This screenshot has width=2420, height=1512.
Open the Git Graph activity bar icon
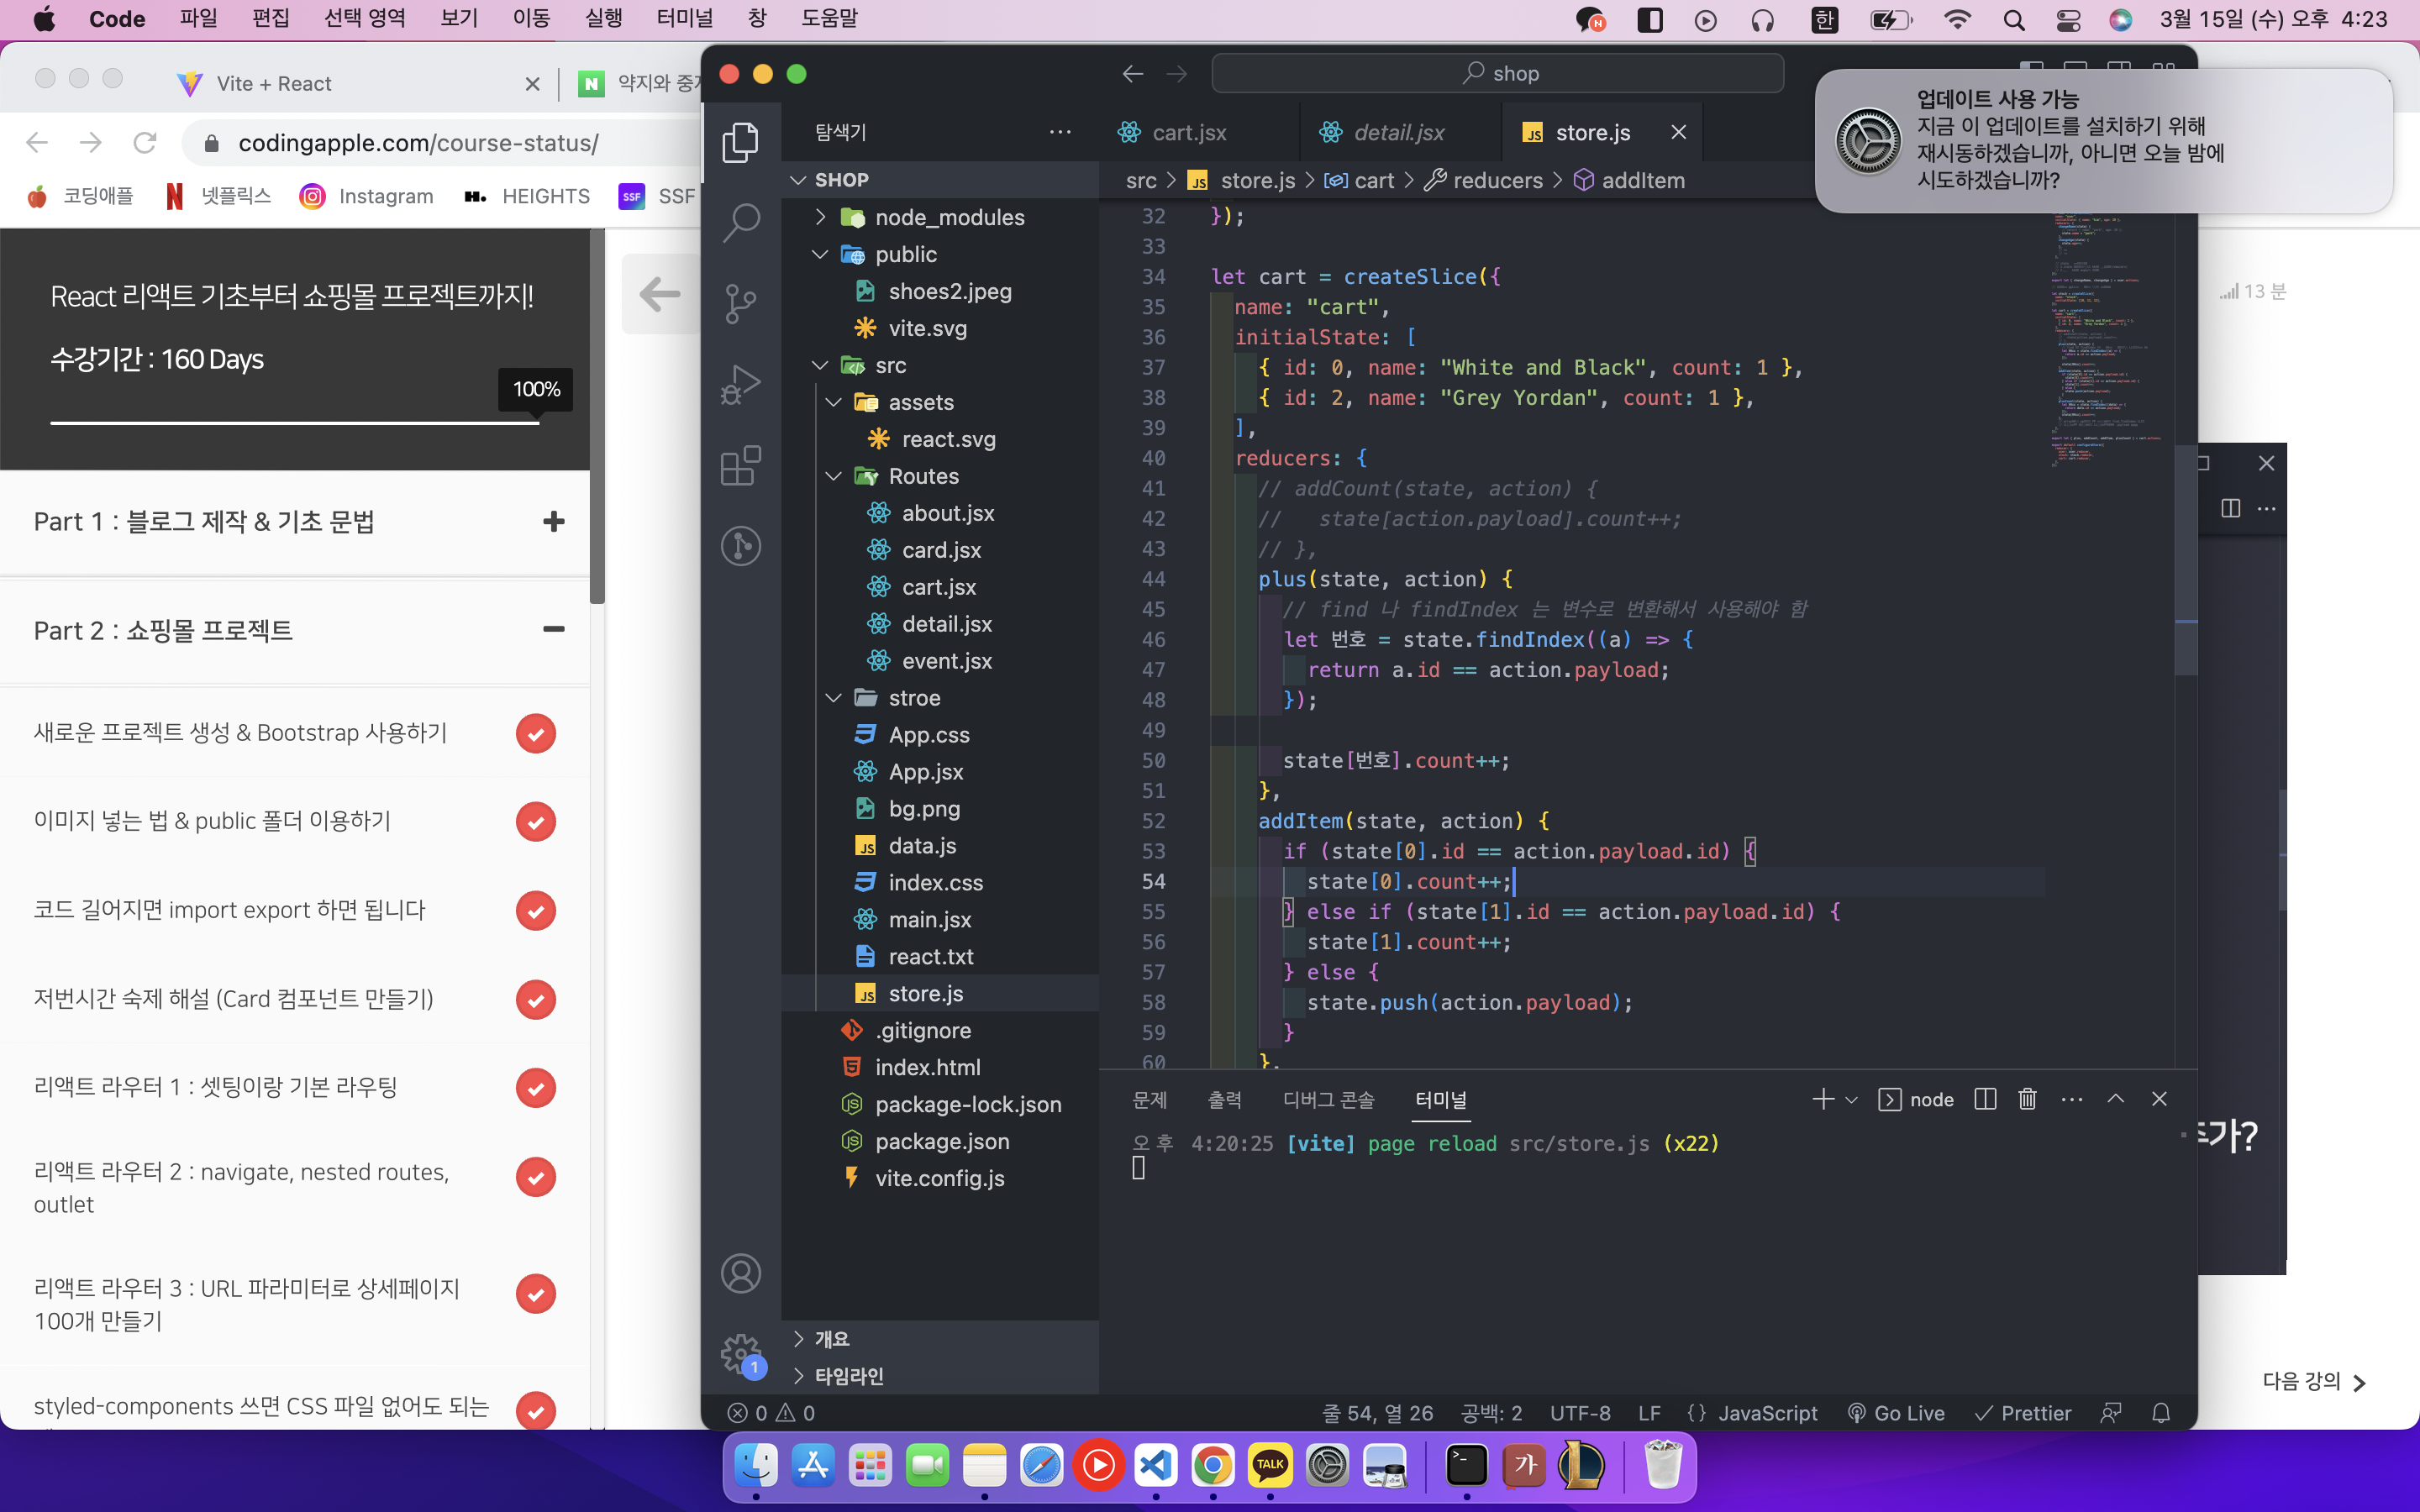tap(740, 546)
